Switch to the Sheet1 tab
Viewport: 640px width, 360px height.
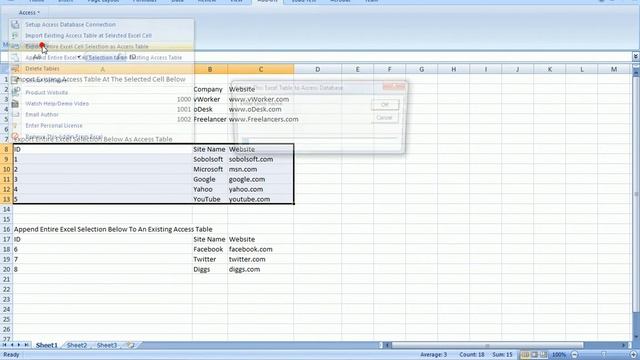click(x=47, y=345)
